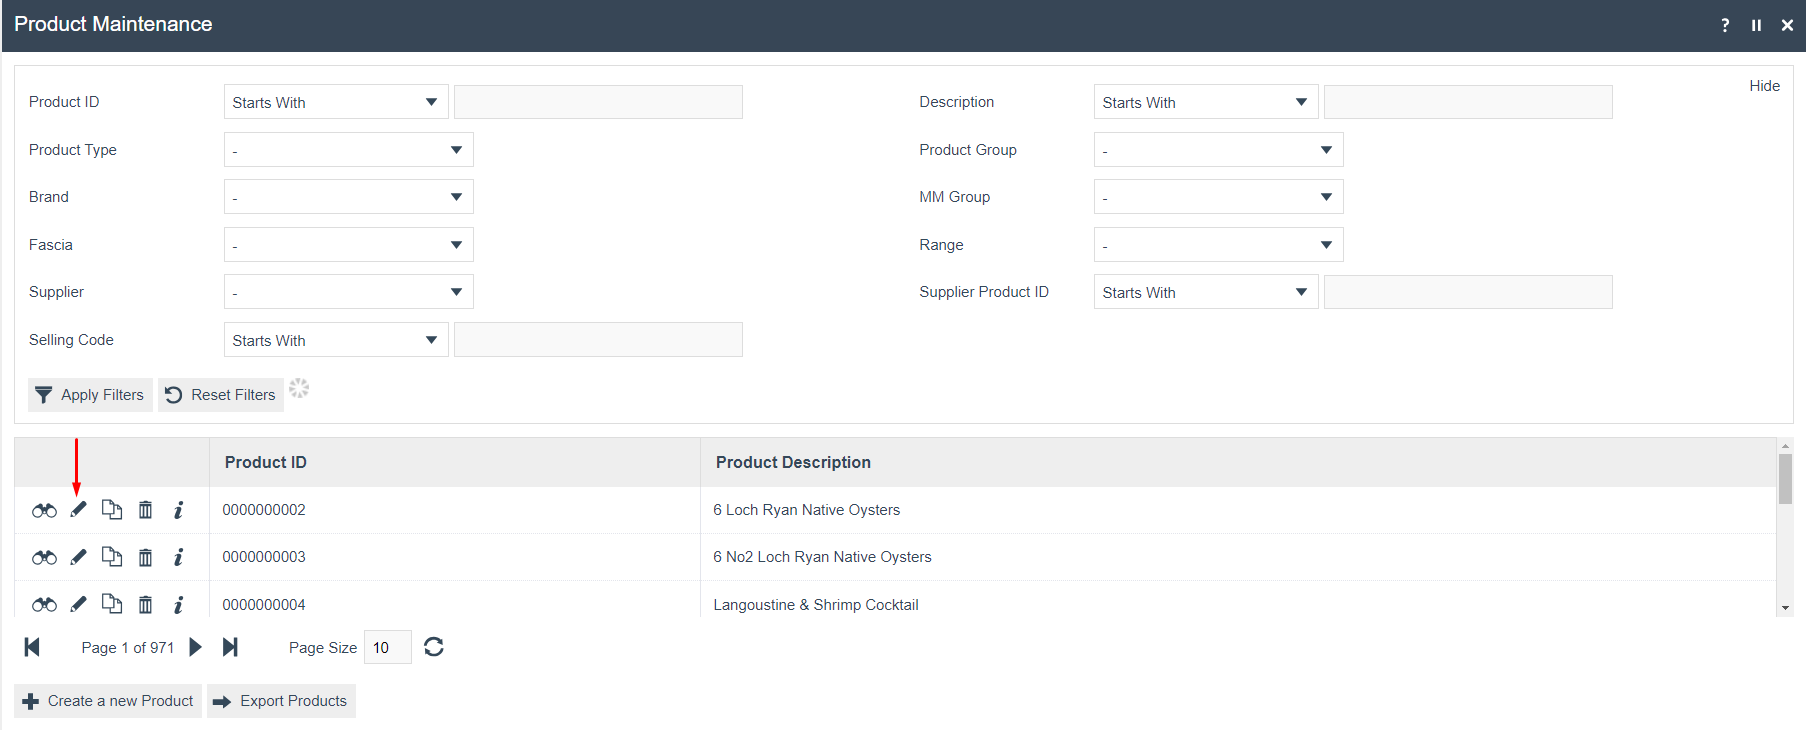Go to next page of products
The width and height of the screenshot is (1806, 730).
[x=195, y=647]
